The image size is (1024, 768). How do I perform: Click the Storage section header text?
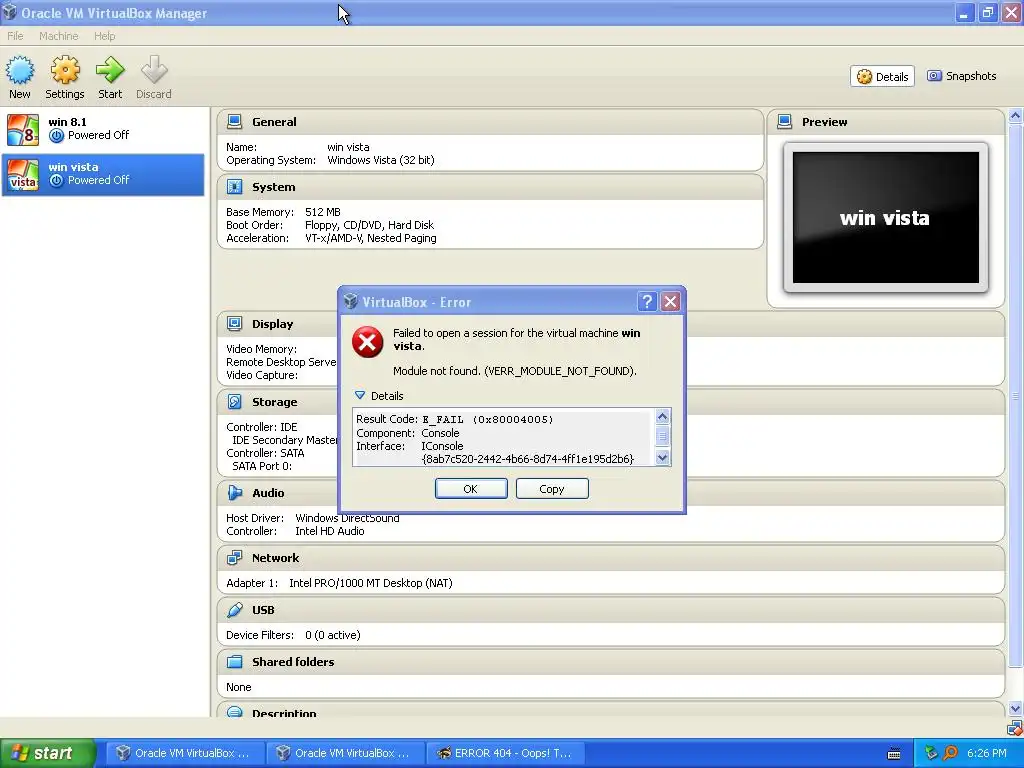click(x=274, y=402)
